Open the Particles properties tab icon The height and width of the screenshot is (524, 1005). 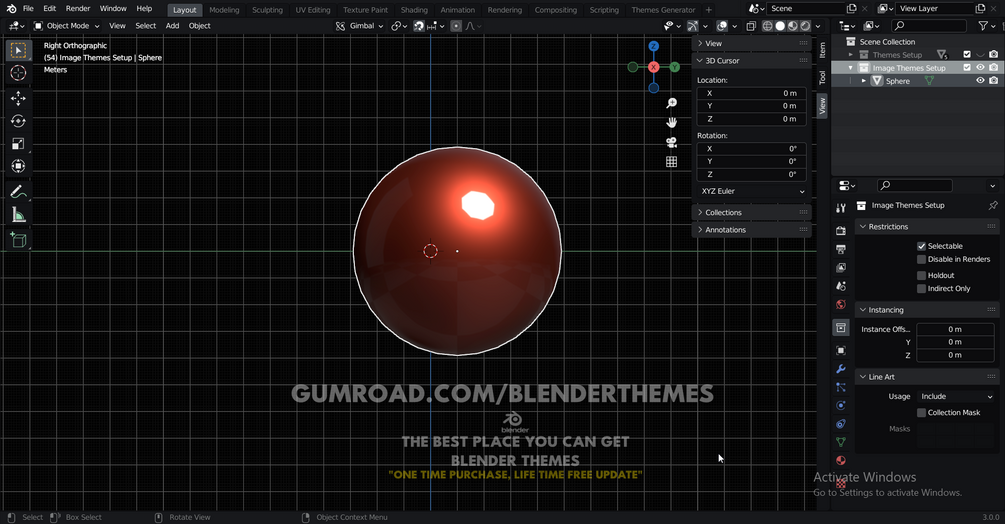tap(841, 387)
